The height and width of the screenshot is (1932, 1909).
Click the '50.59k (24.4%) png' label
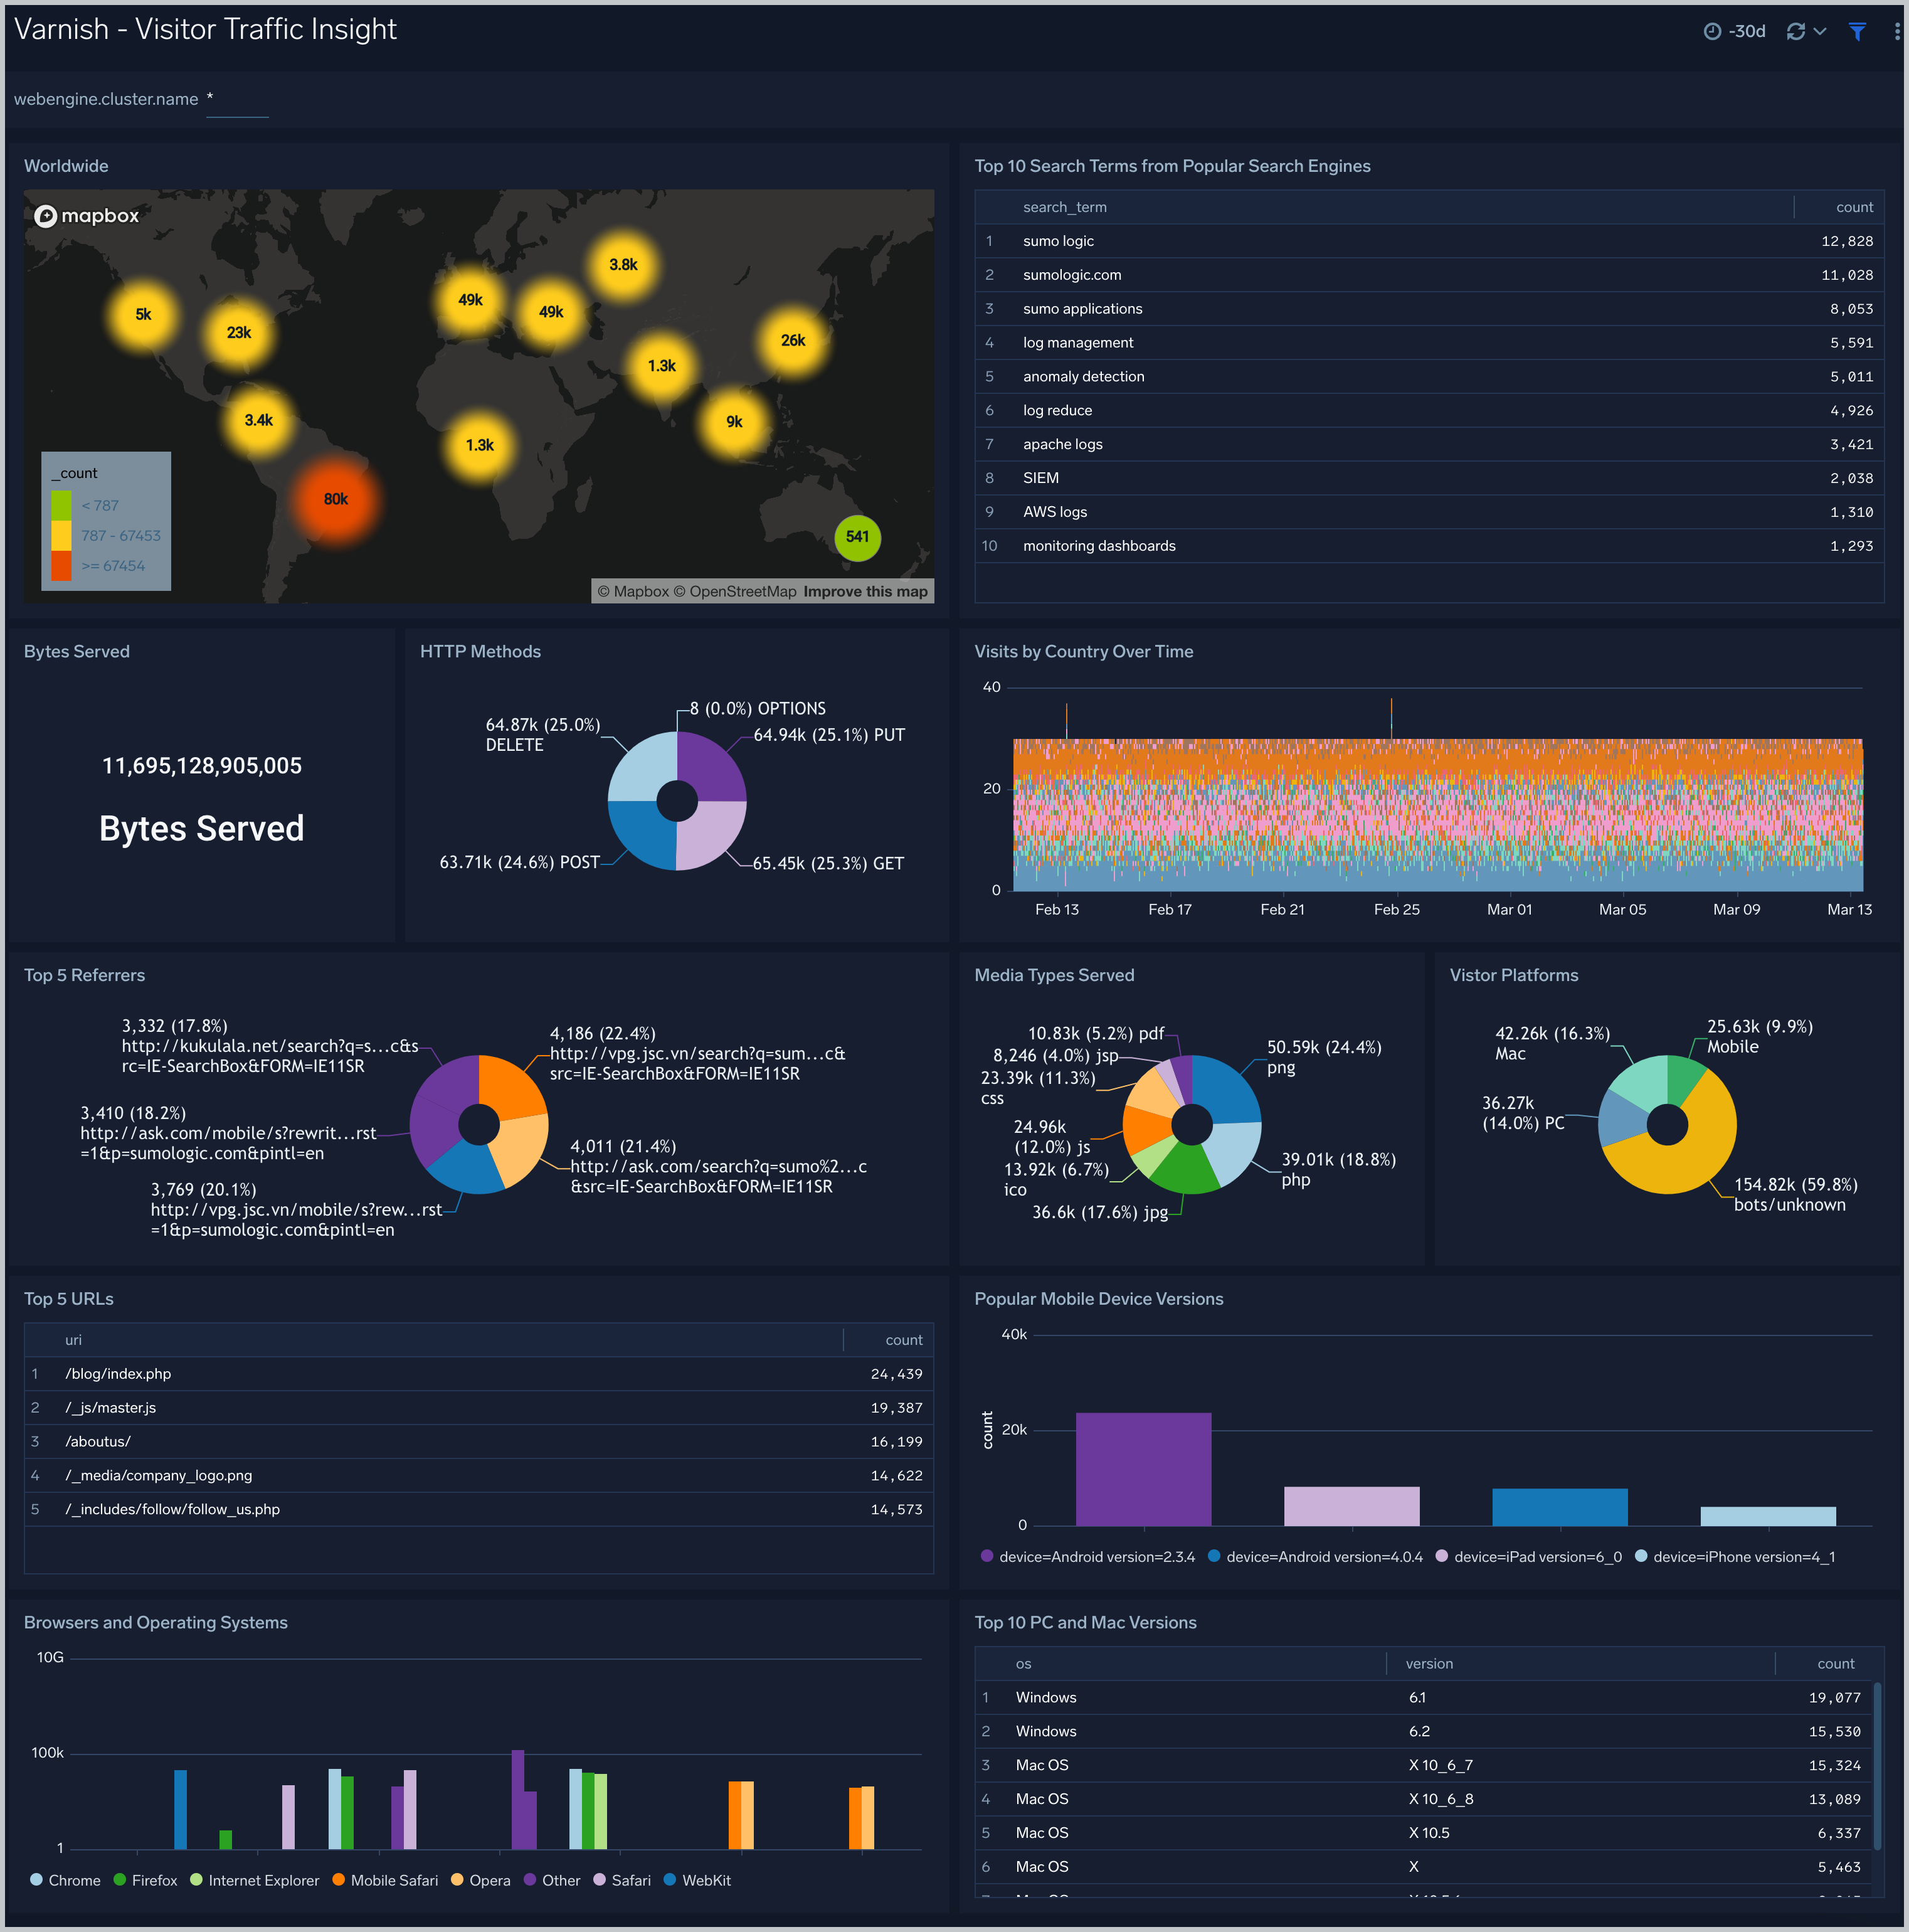(x=1324, y=1058)
